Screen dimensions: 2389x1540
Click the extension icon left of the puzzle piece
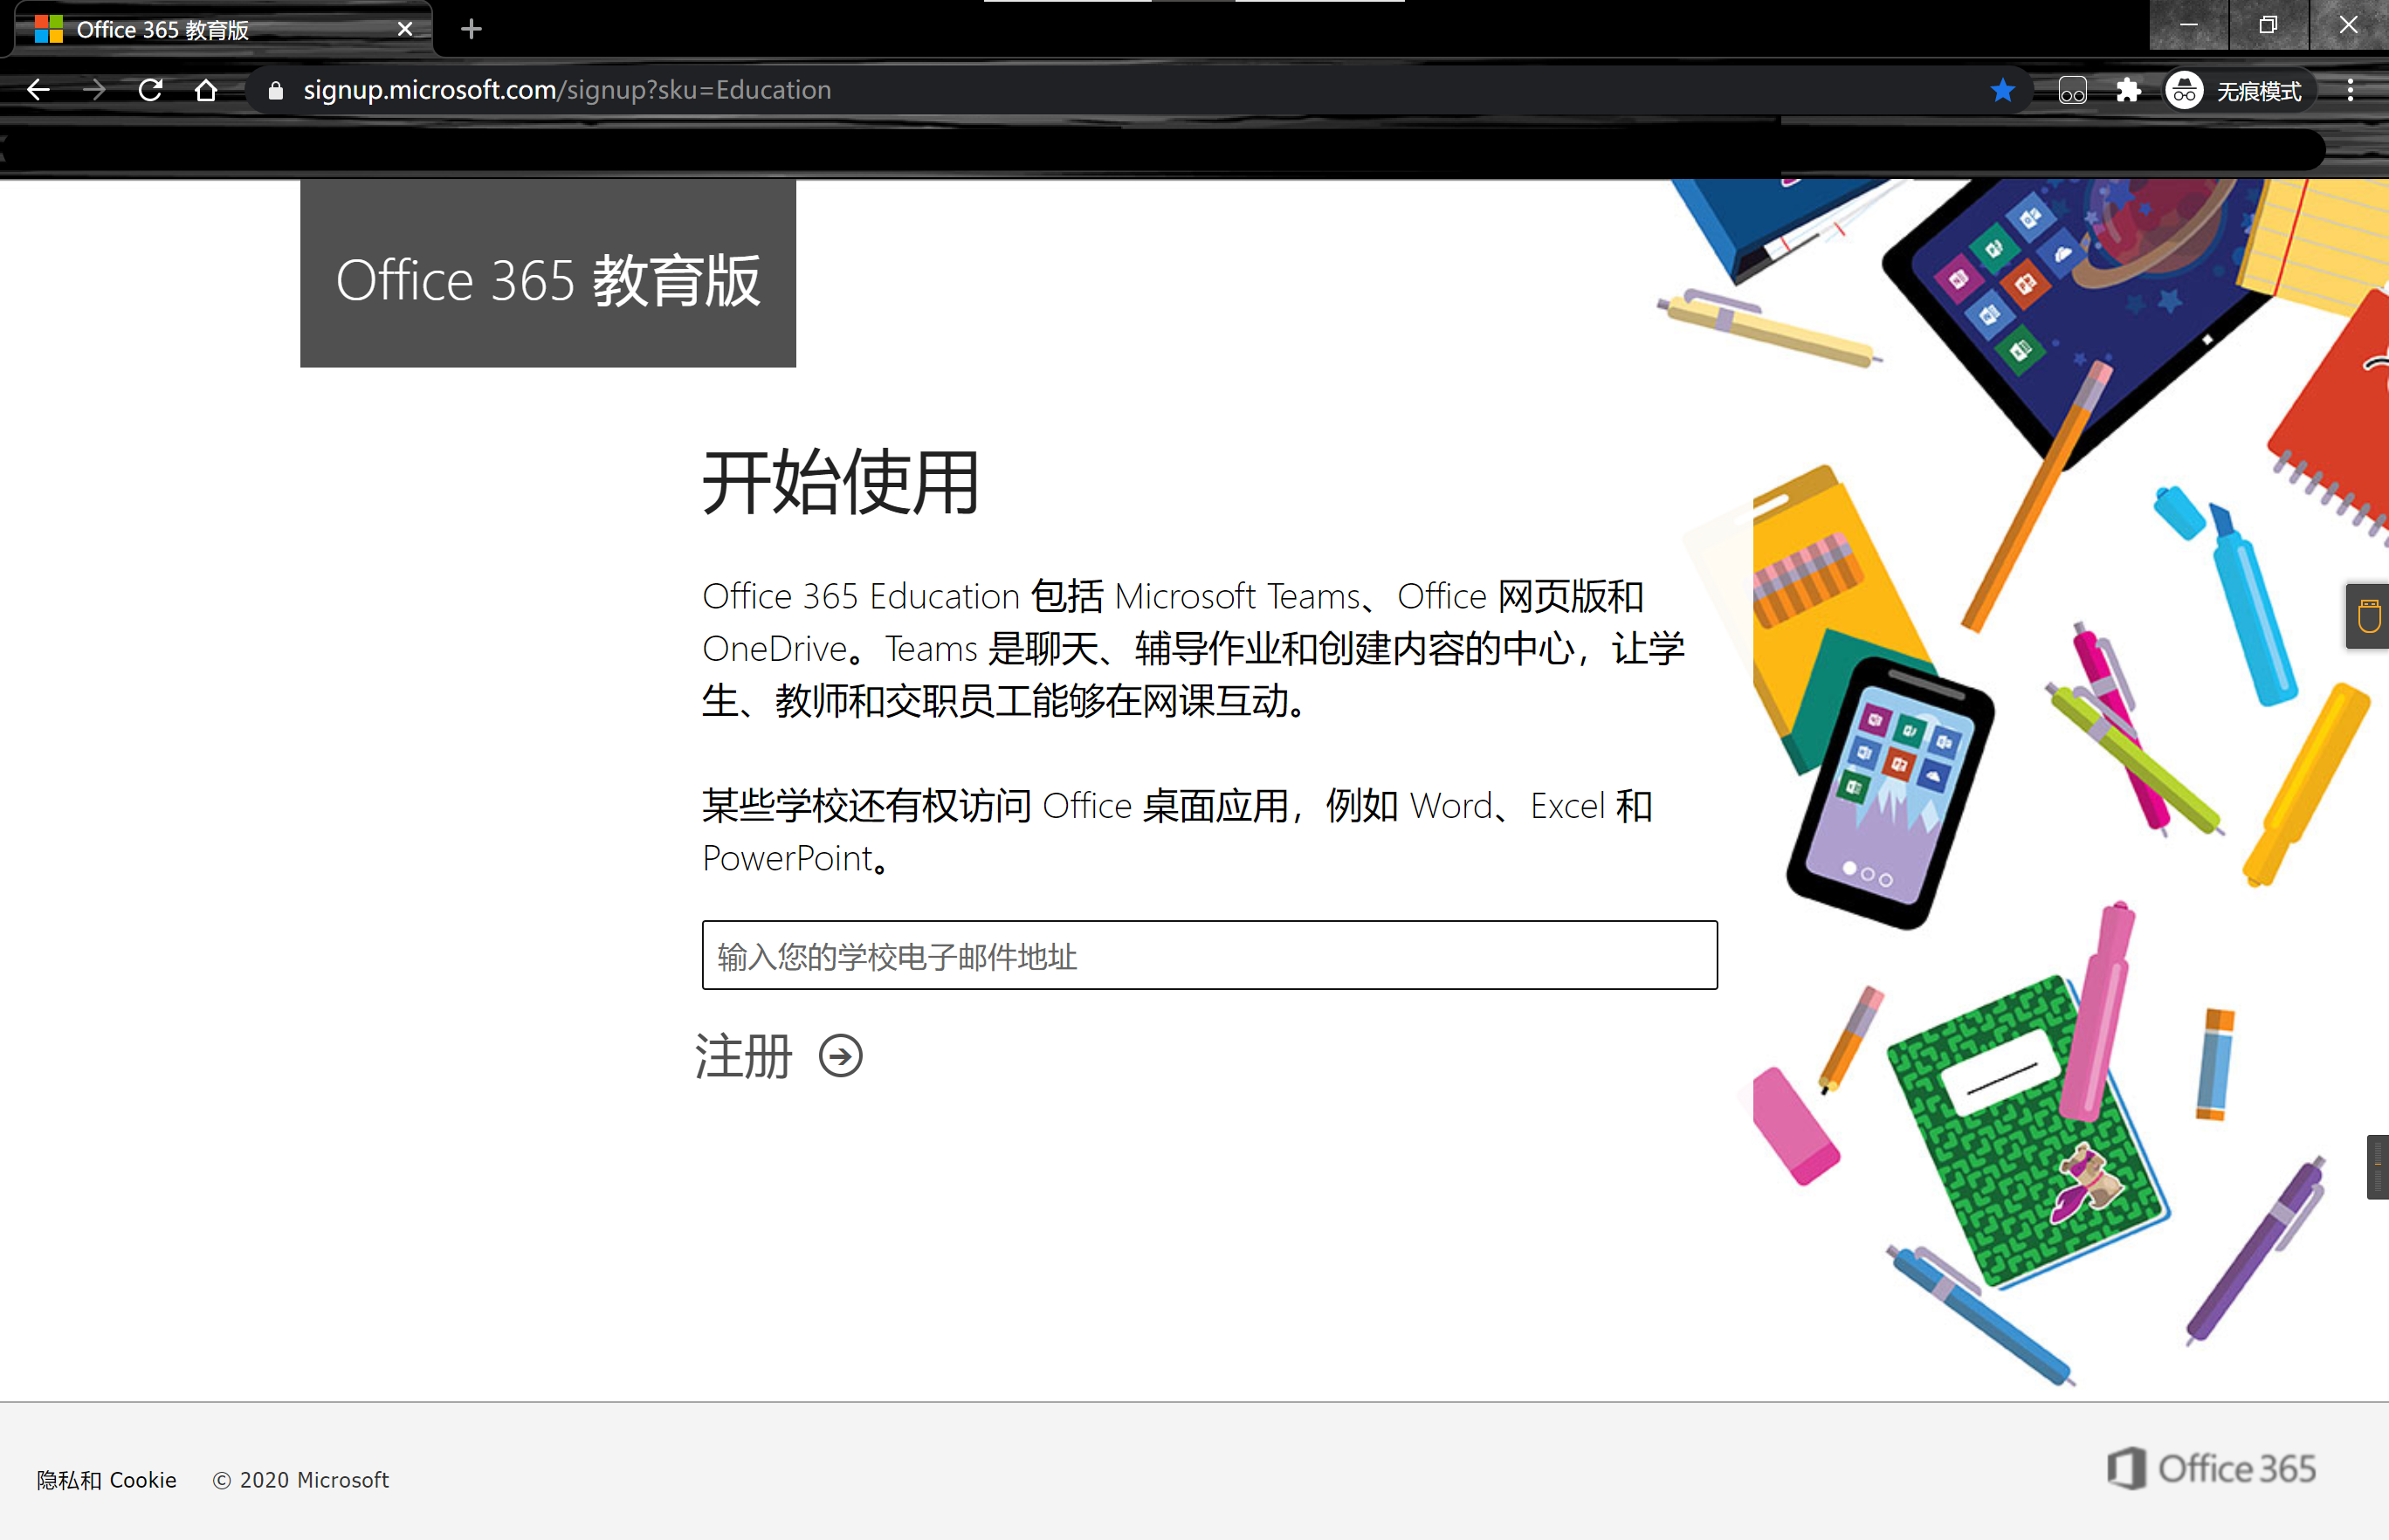coord(2072,91)
